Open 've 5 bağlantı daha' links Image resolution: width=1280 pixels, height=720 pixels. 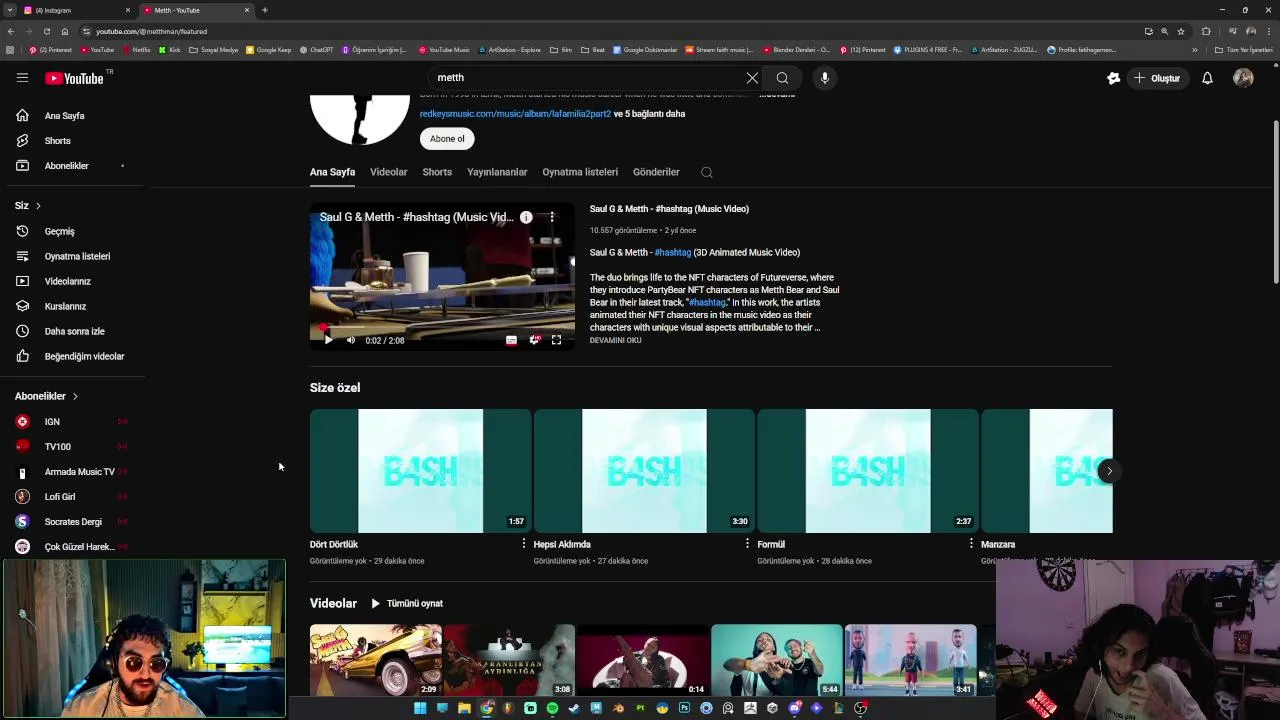click(649, 114)
